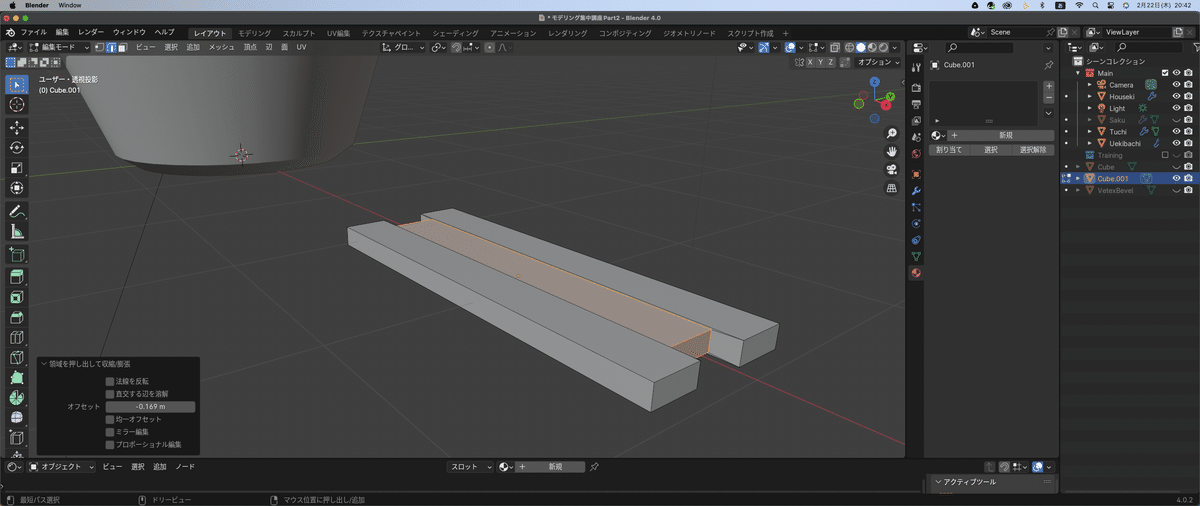Screen dimensions: 1200x506
Task: Click the オフセット value field
Action: point(150,407)
